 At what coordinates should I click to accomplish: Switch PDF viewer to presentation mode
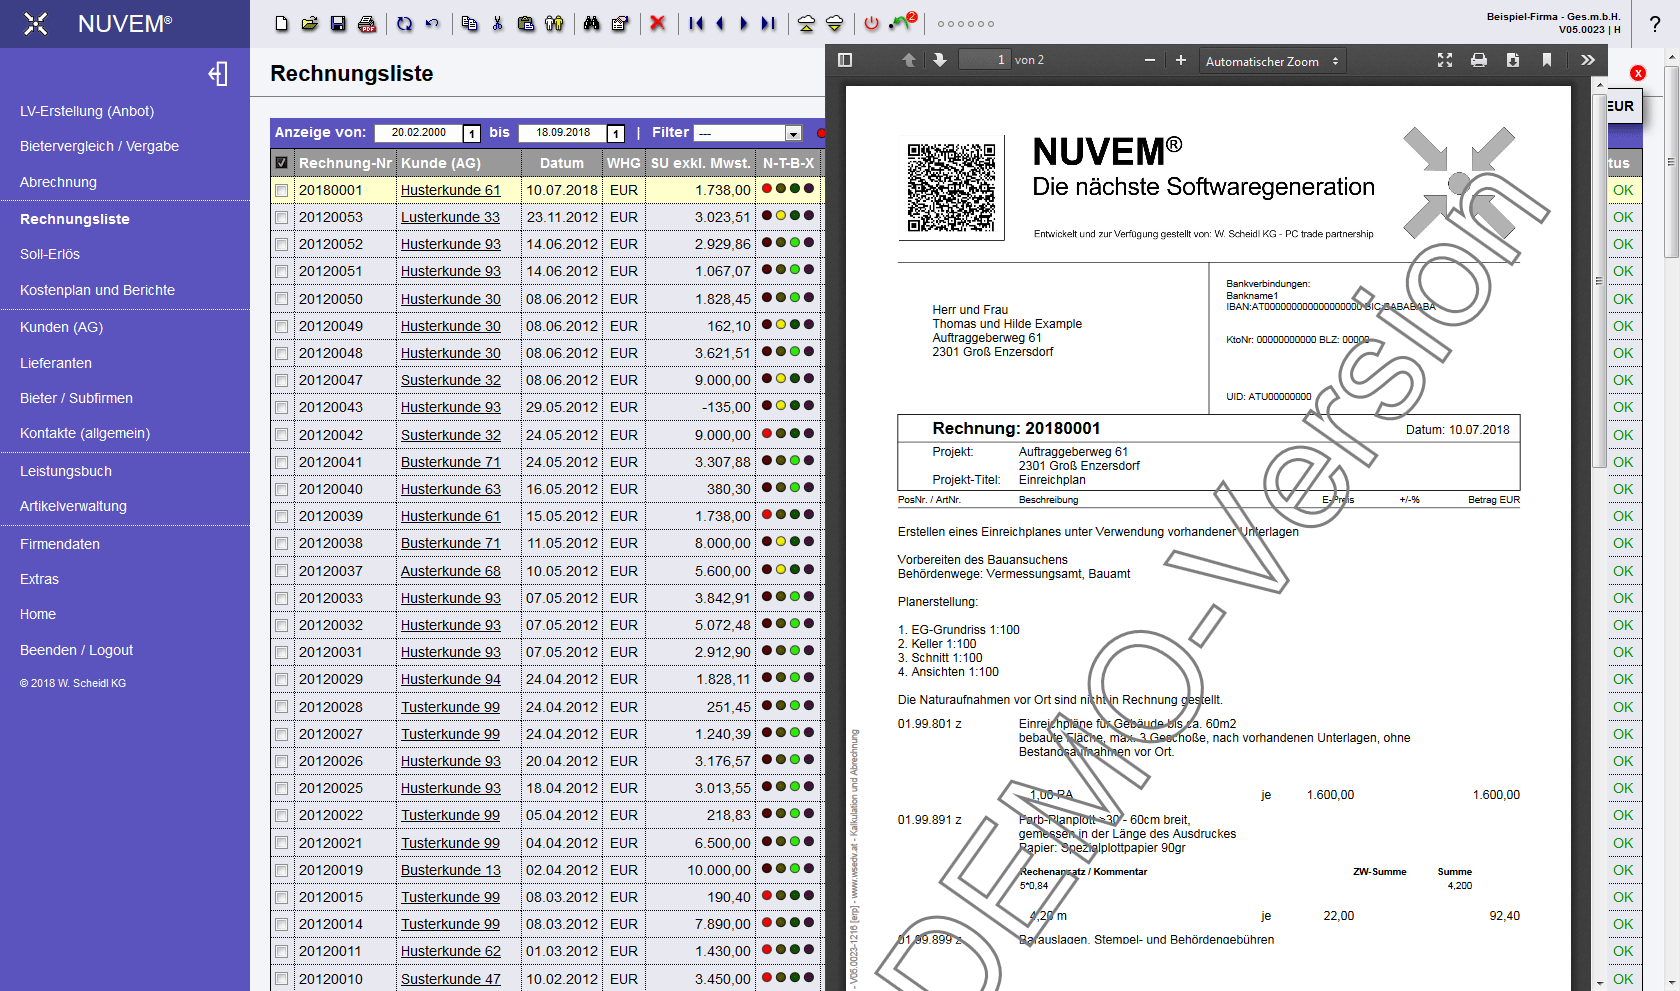coord(1445,60)
